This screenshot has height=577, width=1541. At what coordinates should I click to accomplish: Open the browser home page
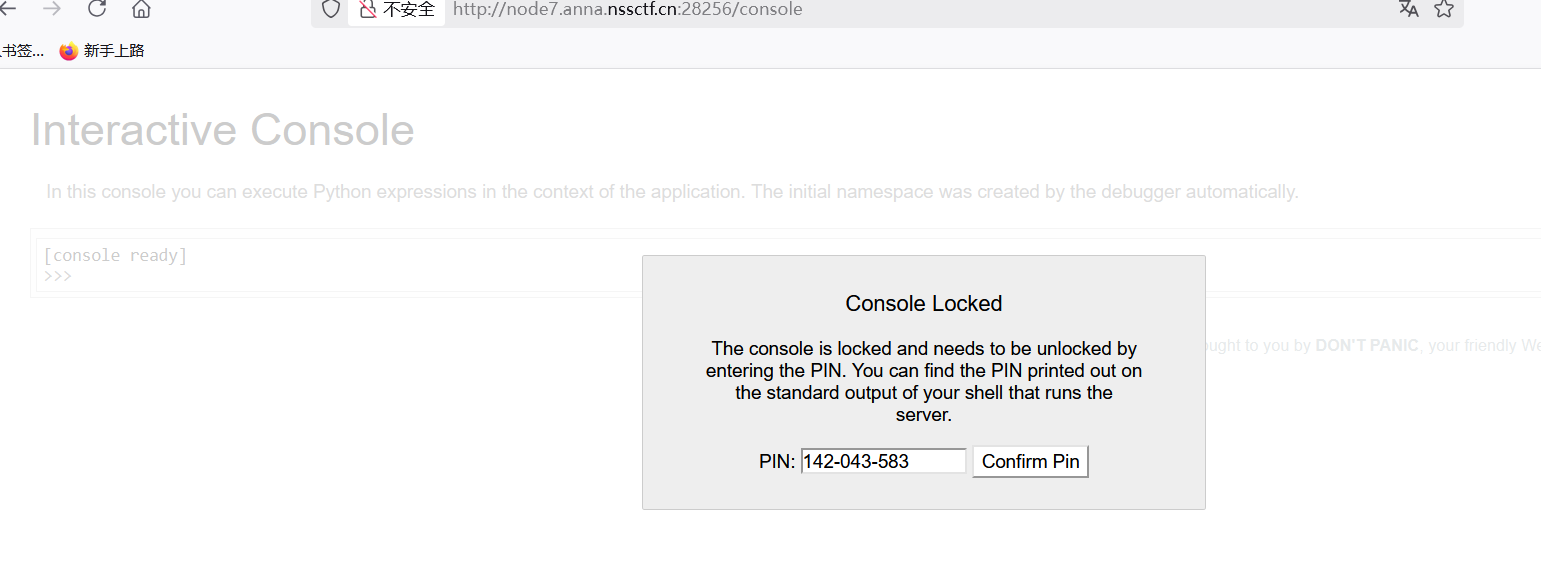(141, 10)
